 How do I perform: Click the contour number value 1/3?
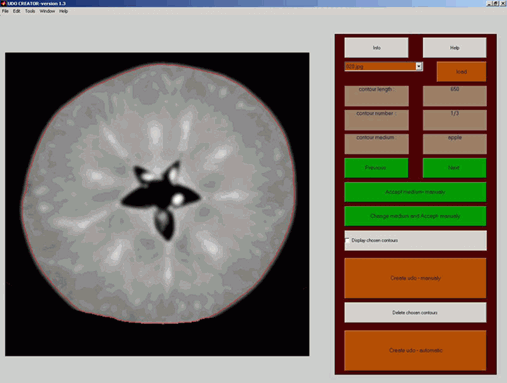[455, 120]
